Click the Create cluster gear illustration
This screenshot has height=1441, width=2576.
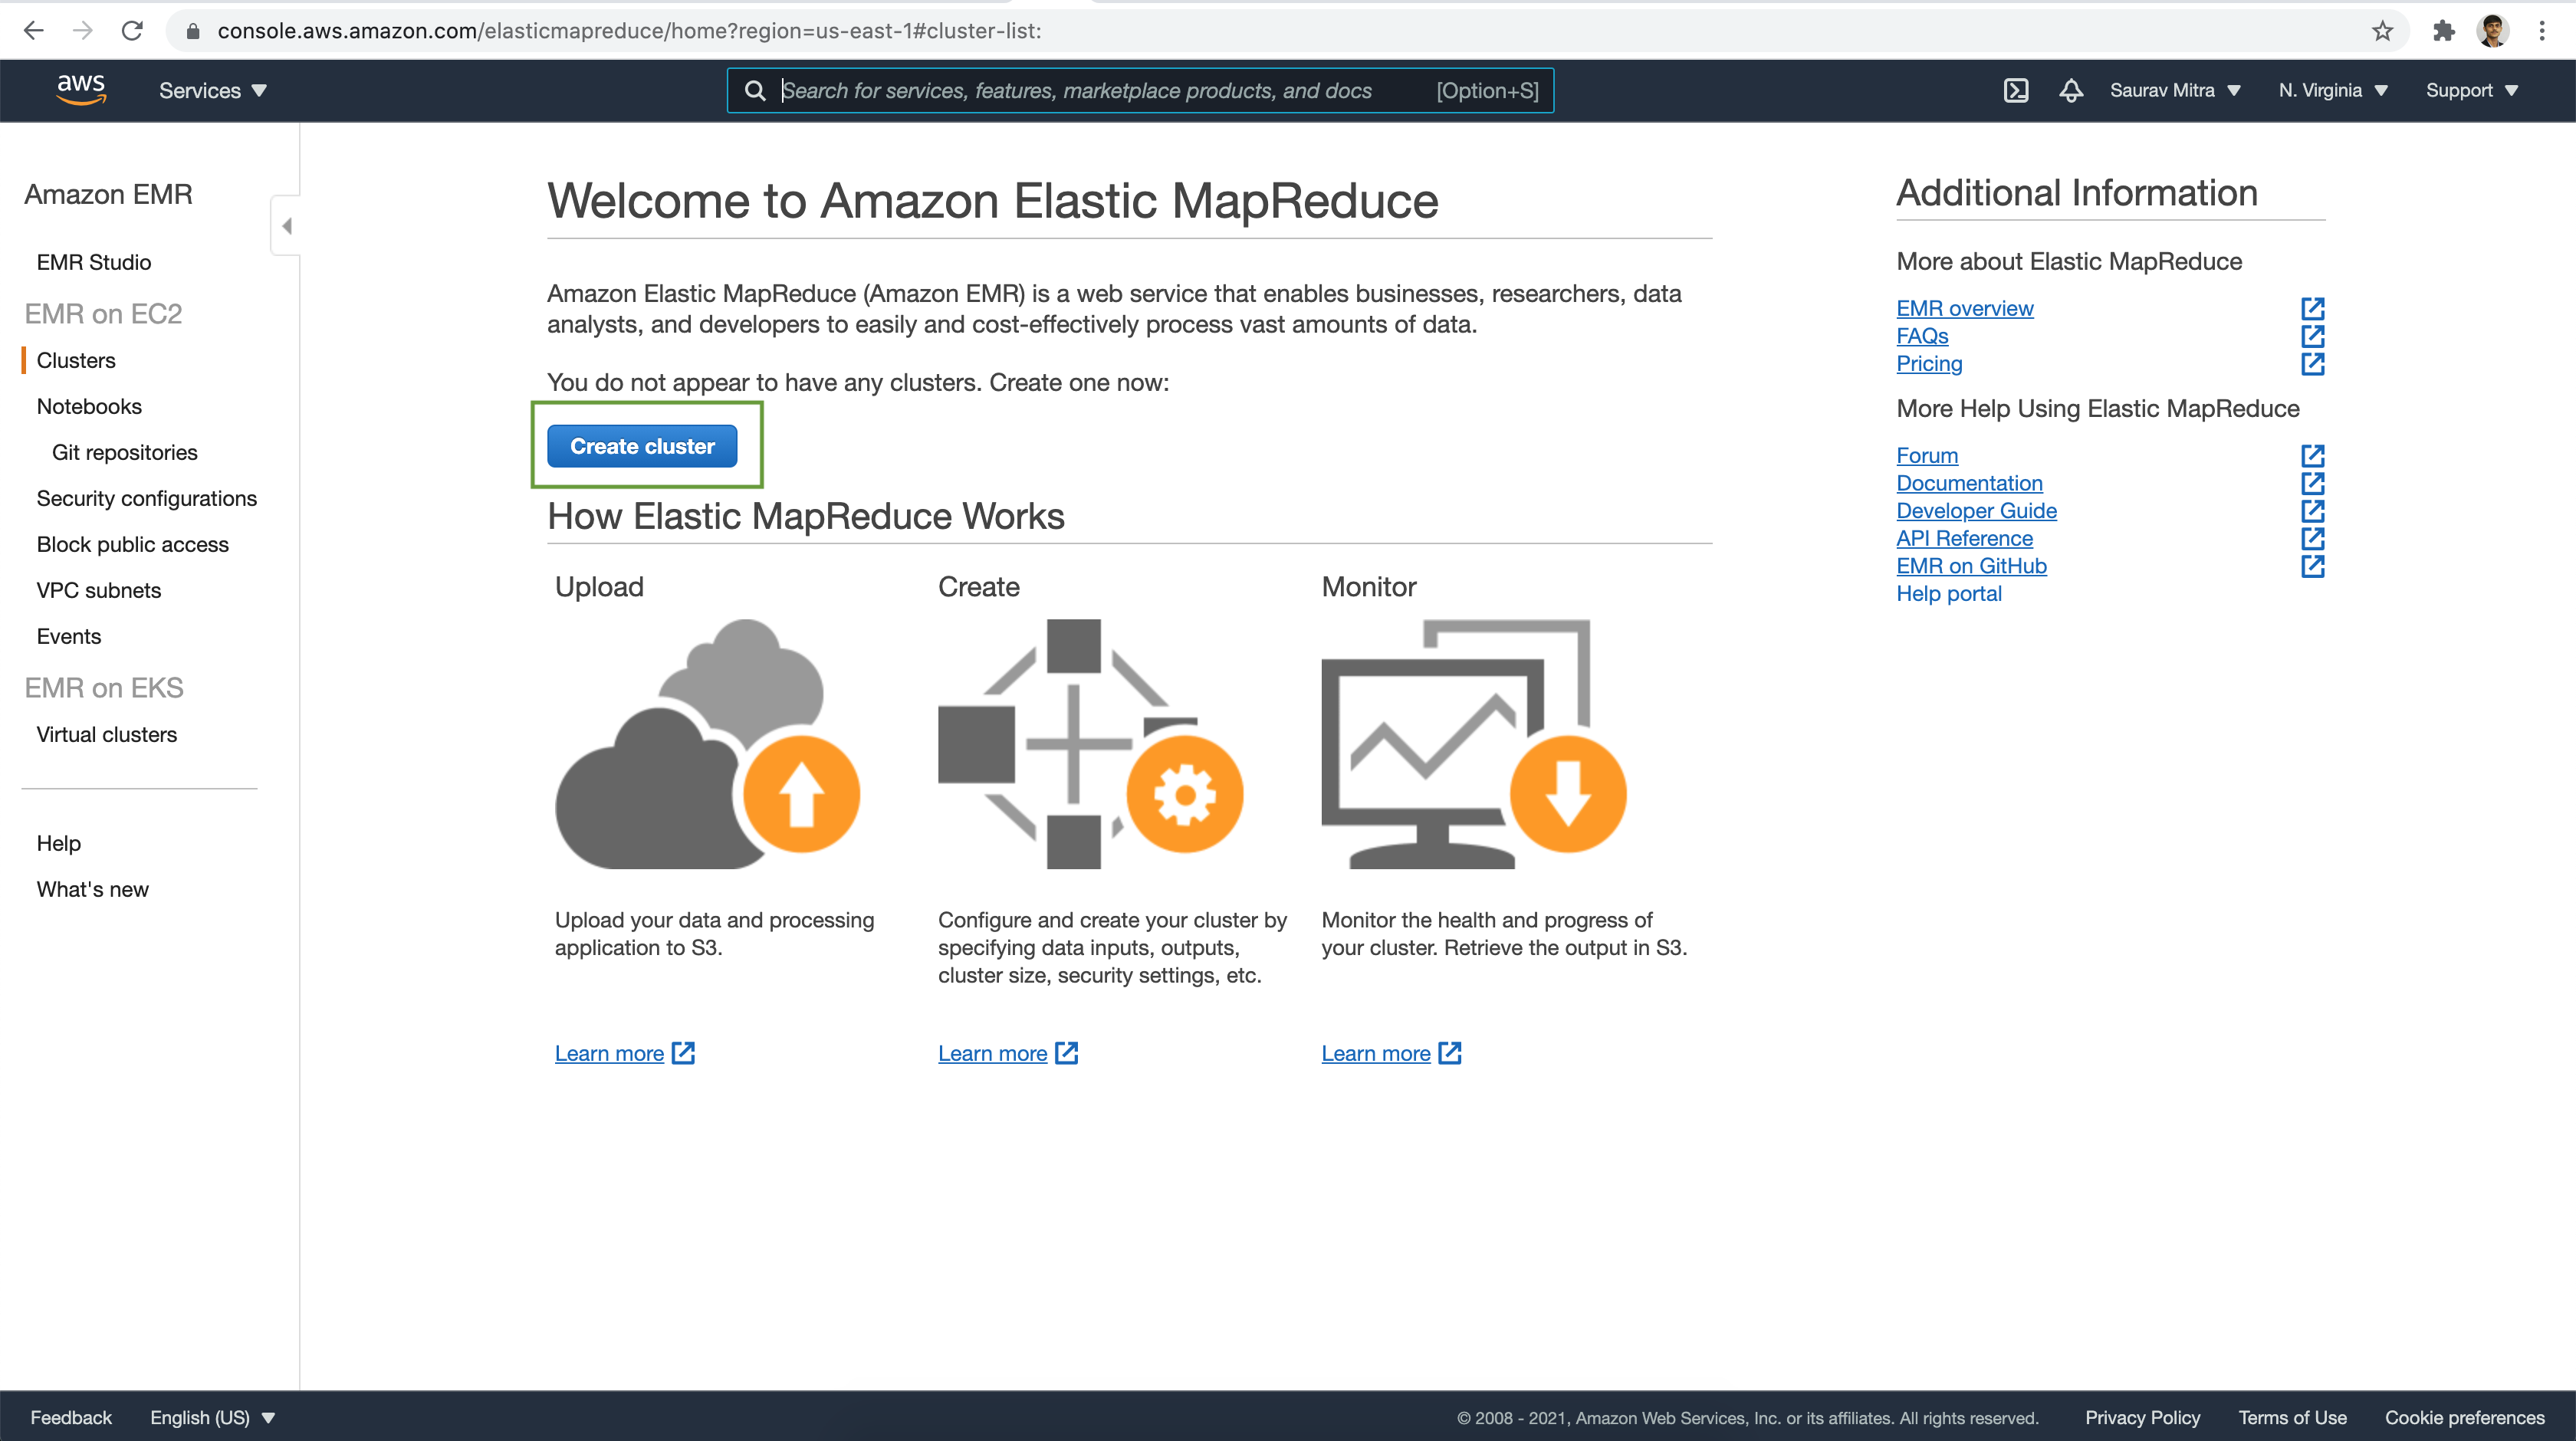point(1091,744)
